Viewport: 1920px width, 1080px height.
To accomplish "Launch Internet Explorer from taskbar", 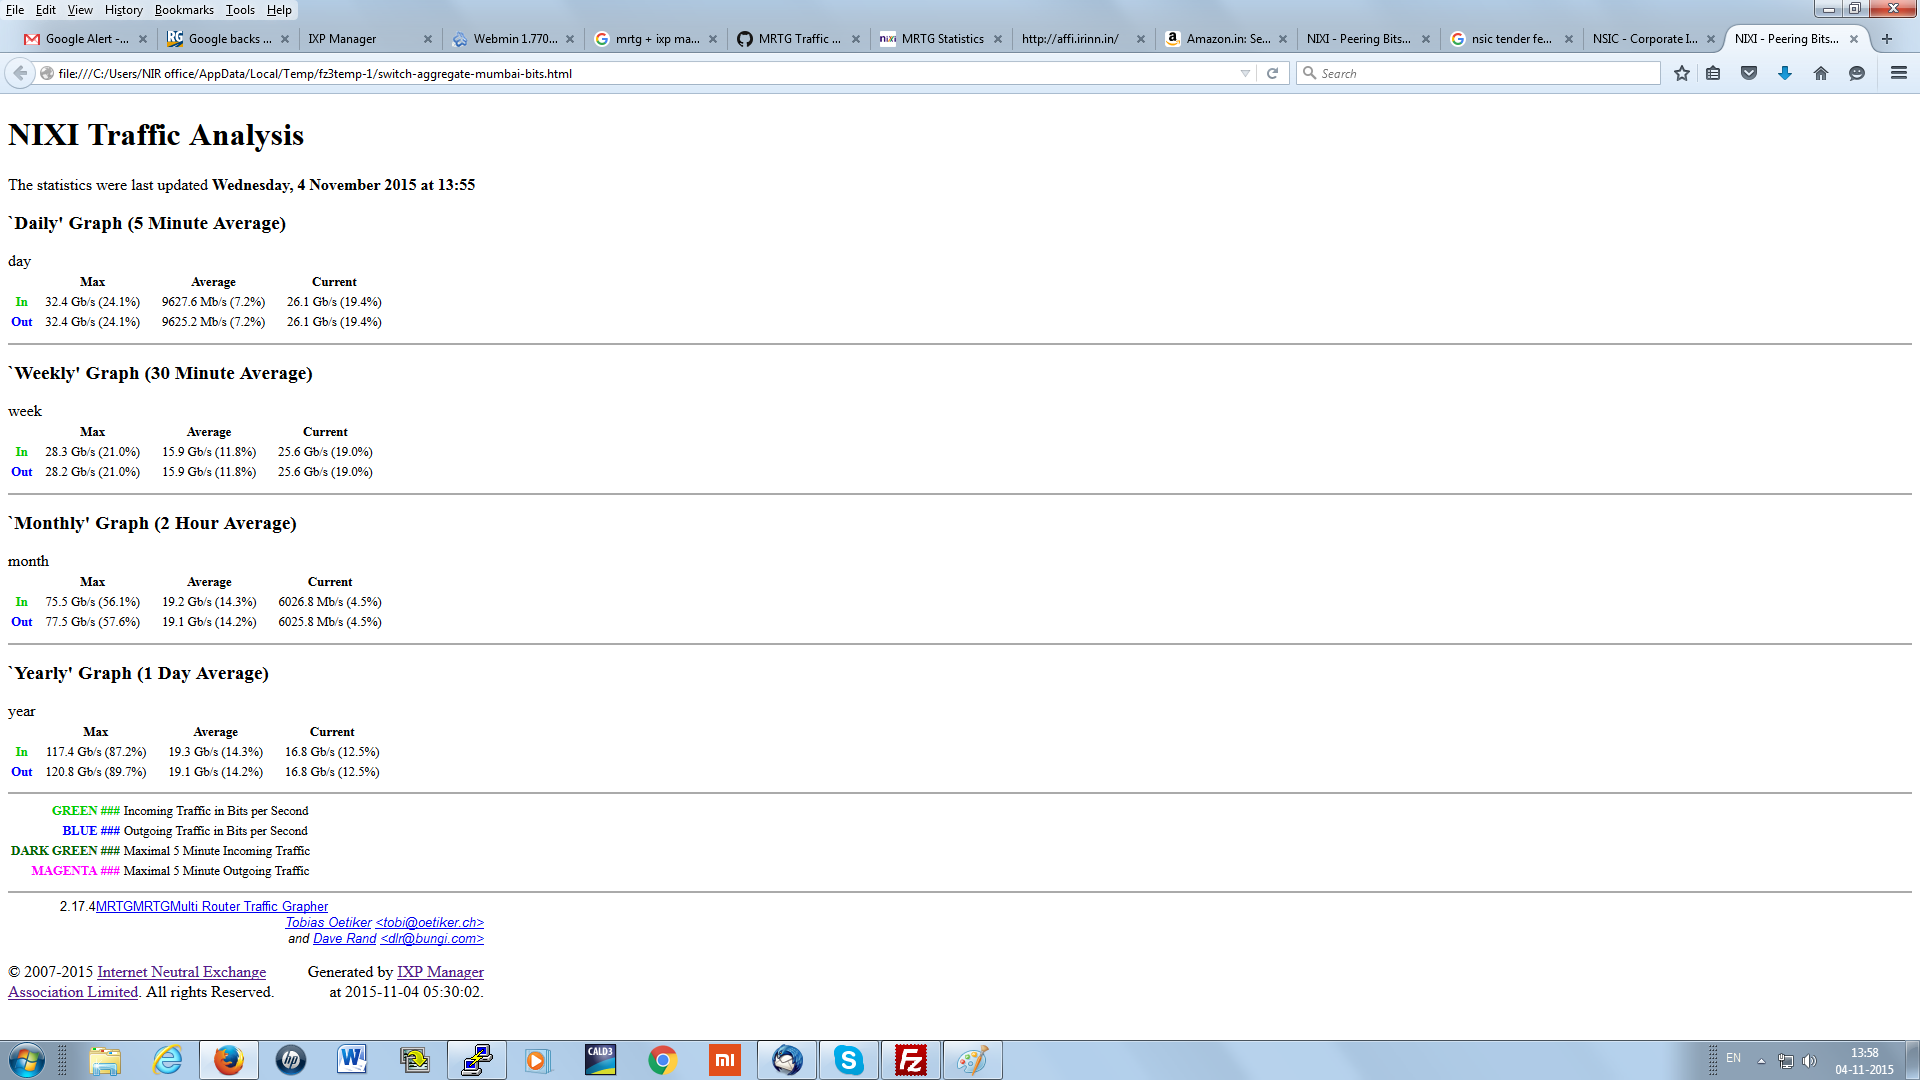I will point(167,1060).
